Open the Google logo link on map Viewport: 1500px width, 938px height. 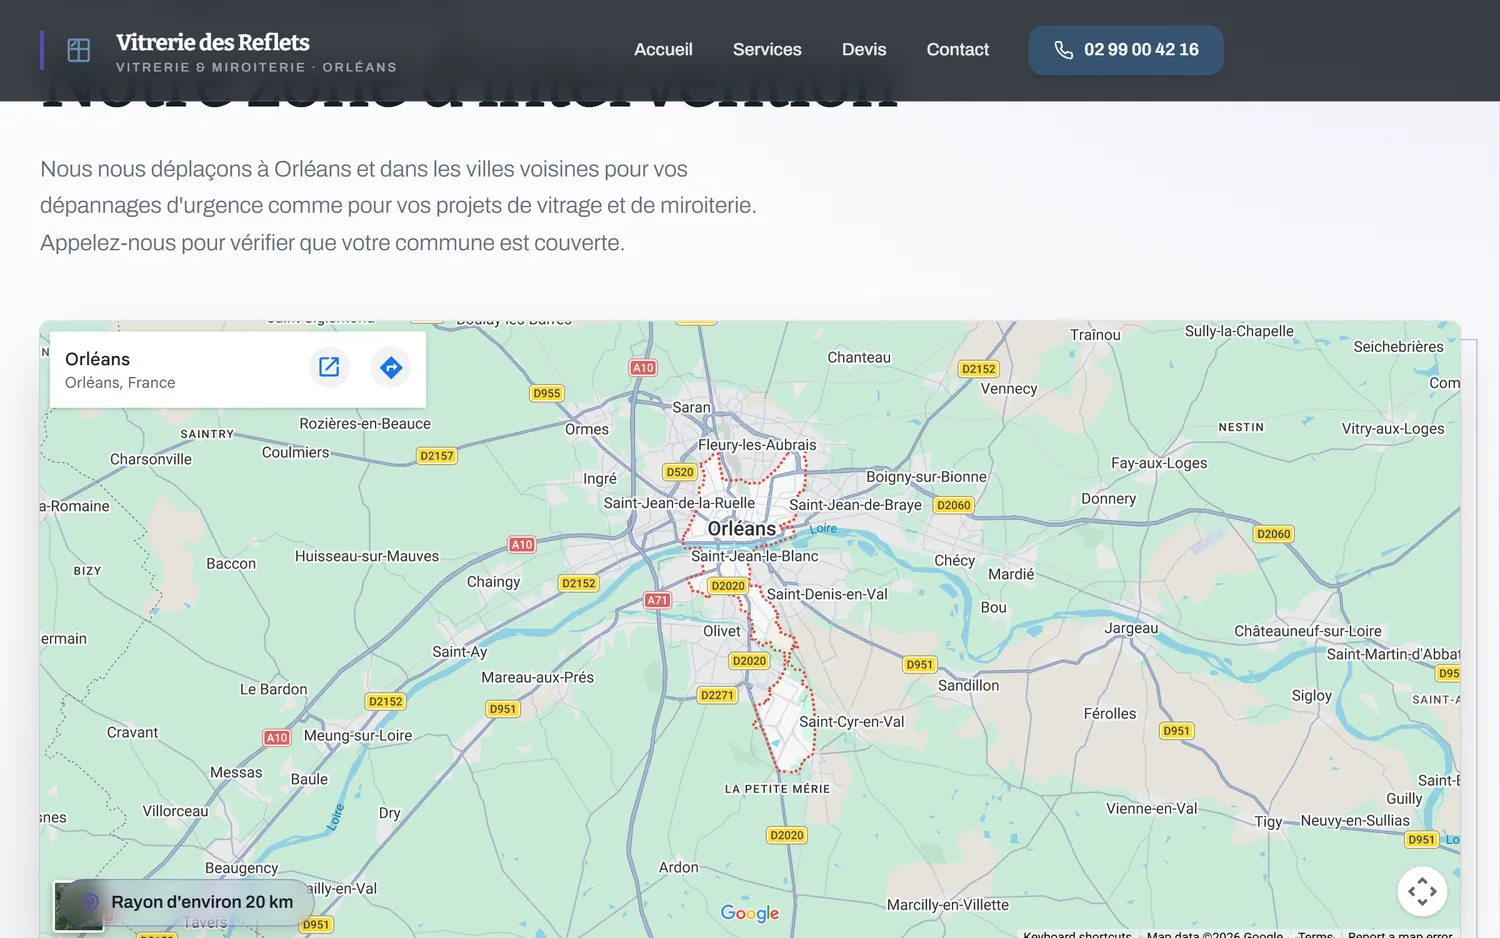coord(750,913)
